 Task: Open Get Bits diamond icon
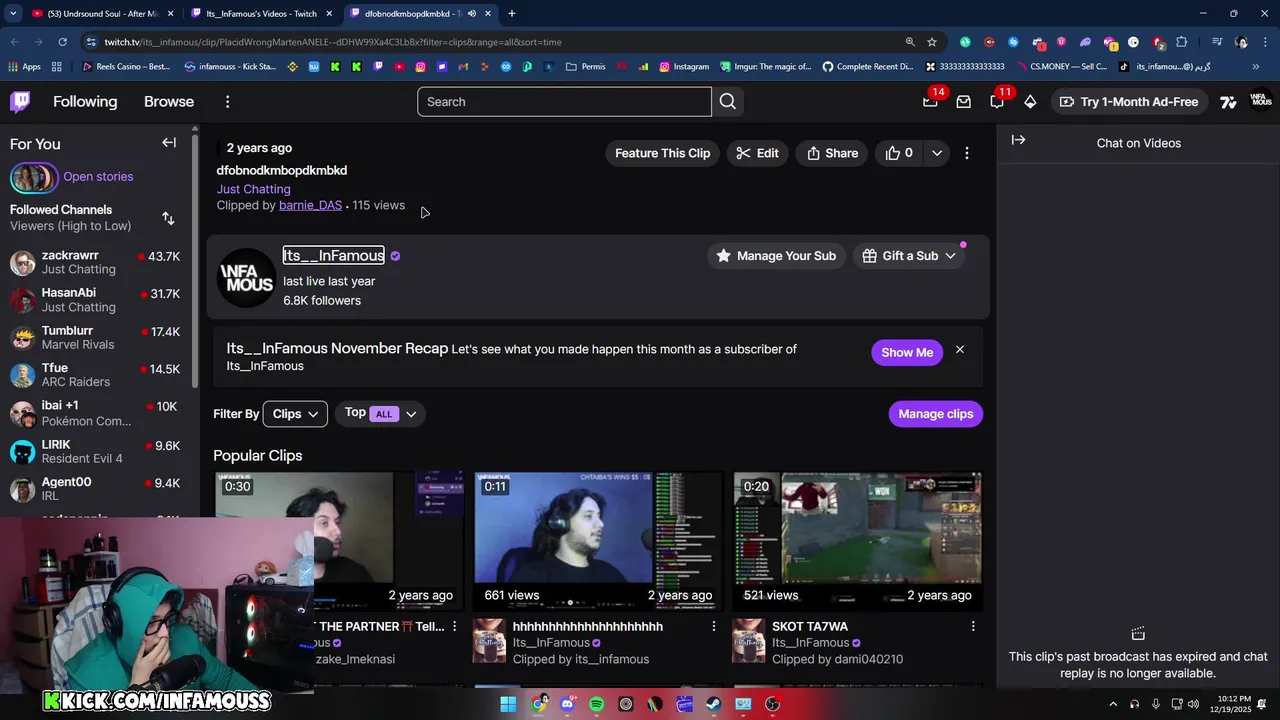coord(1030,102)
